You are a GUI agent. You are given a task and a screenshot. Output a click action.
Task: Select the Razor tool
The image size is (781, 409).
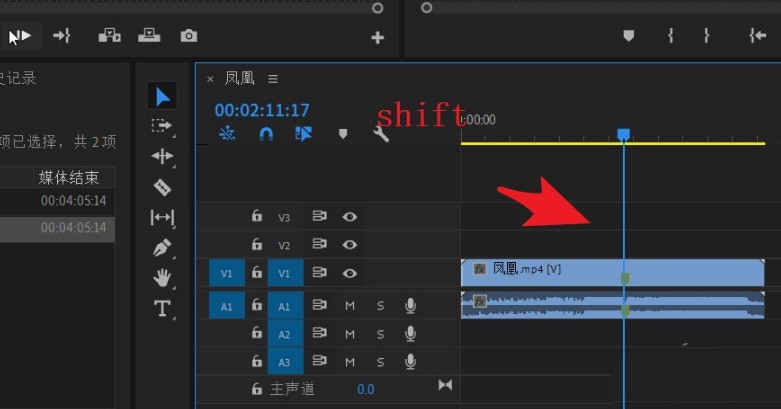click(x=162, y=187)
